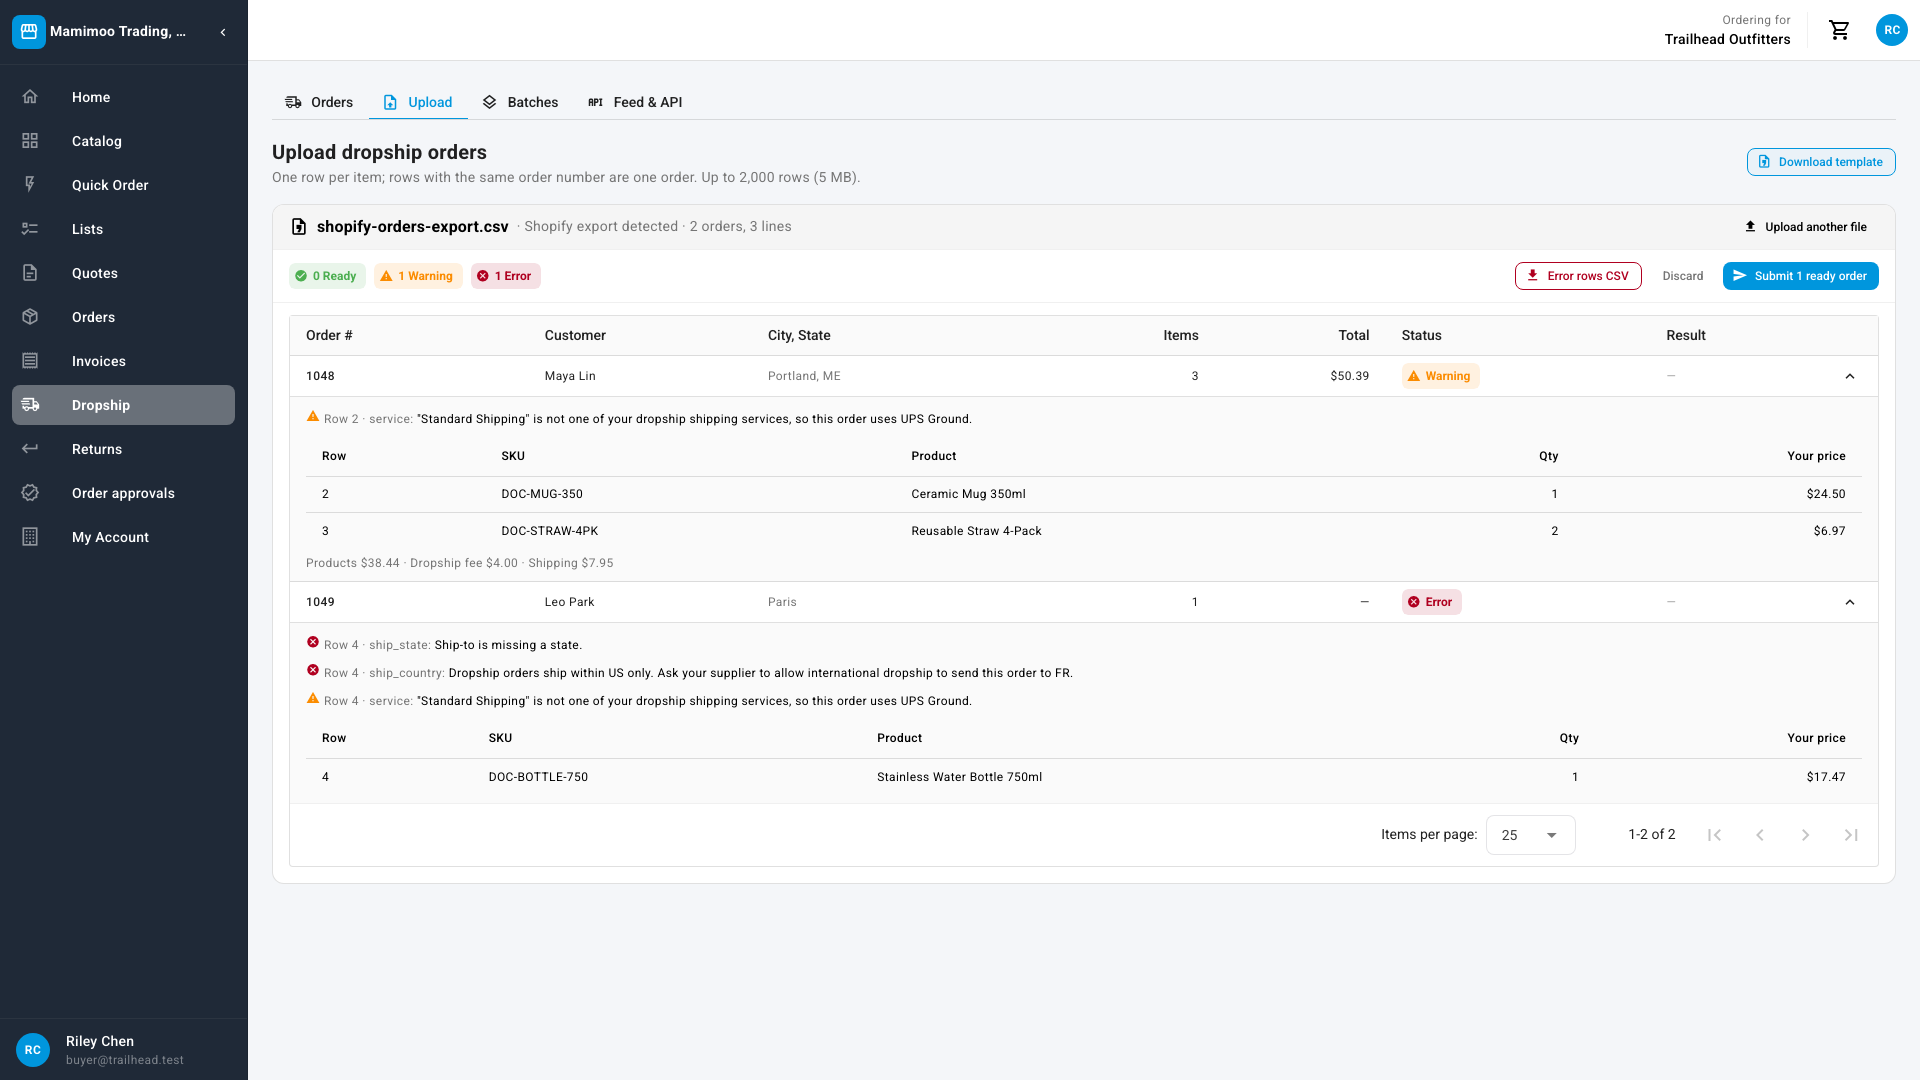Screen dimensions: 1920x1080
Task: Click the Error status badge for order 1049
Action: pyautogui.click(x=1431, y=602)
